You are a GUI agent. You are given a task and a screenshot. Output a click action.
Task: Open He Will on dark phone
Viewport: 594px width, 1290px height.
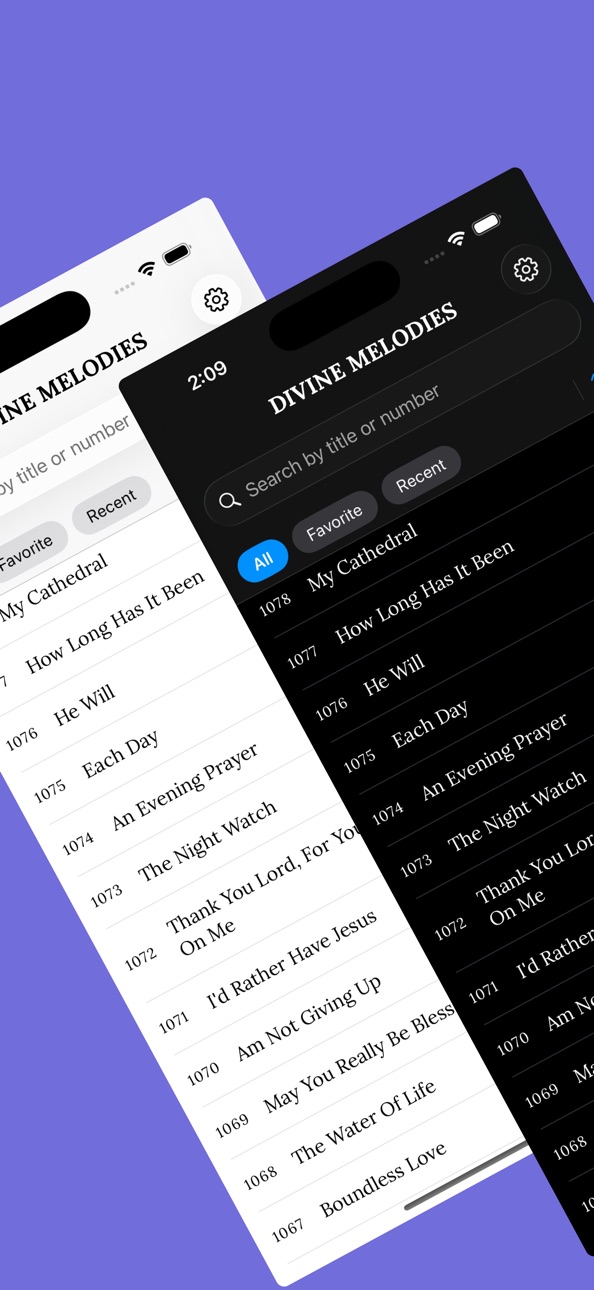tap(394, 674)
